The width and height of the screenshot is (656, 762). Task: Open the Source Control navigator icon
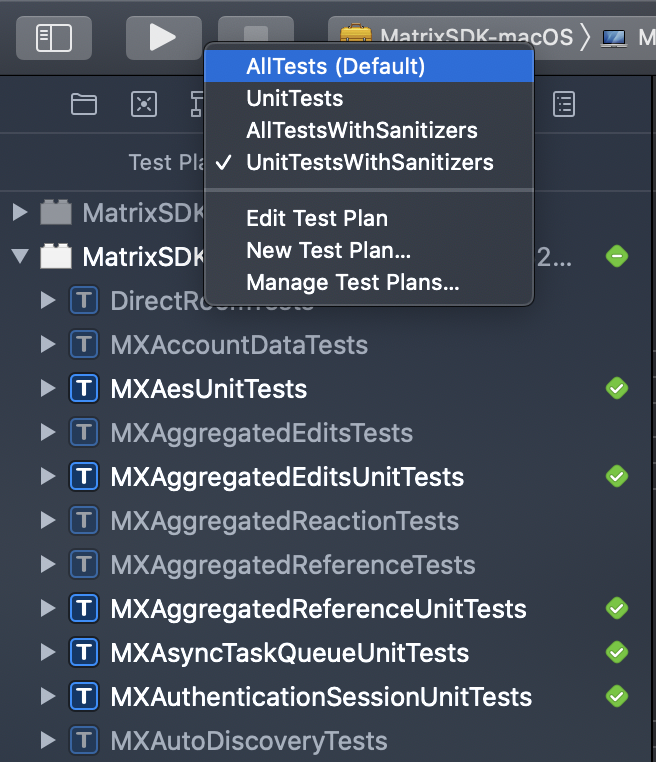click(144, 104)
